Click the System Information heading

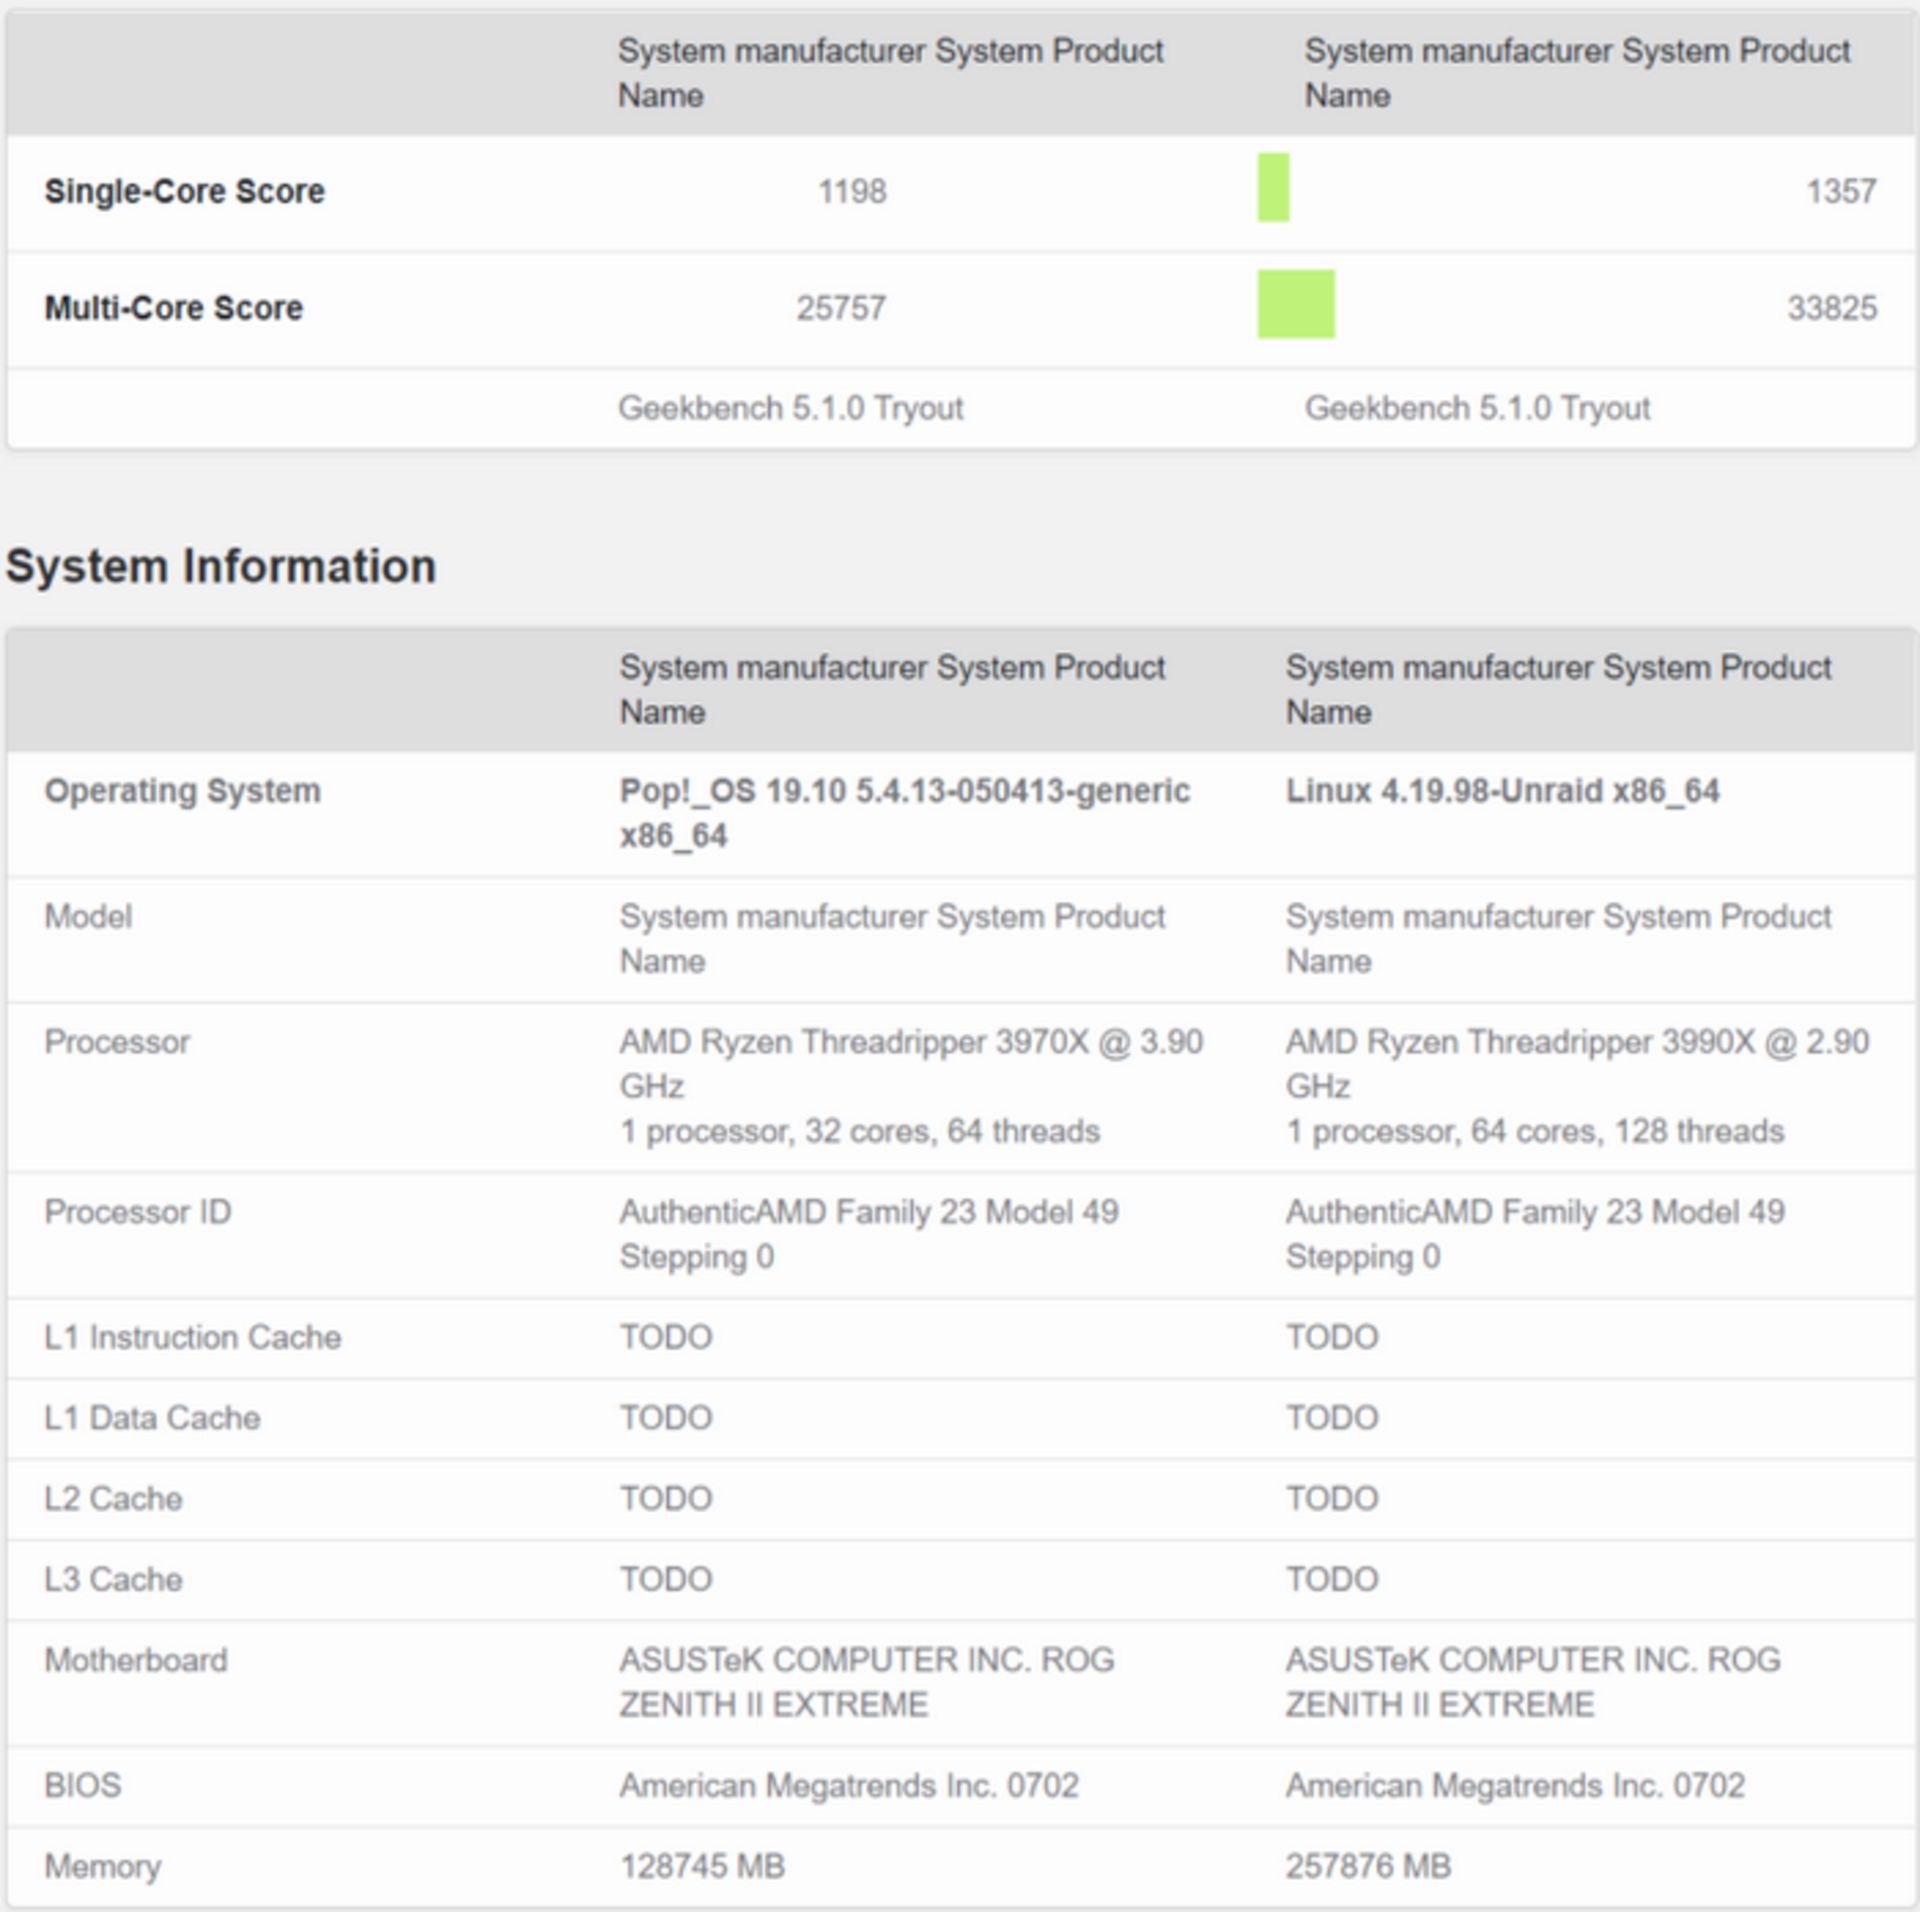[x=220, y=566]
